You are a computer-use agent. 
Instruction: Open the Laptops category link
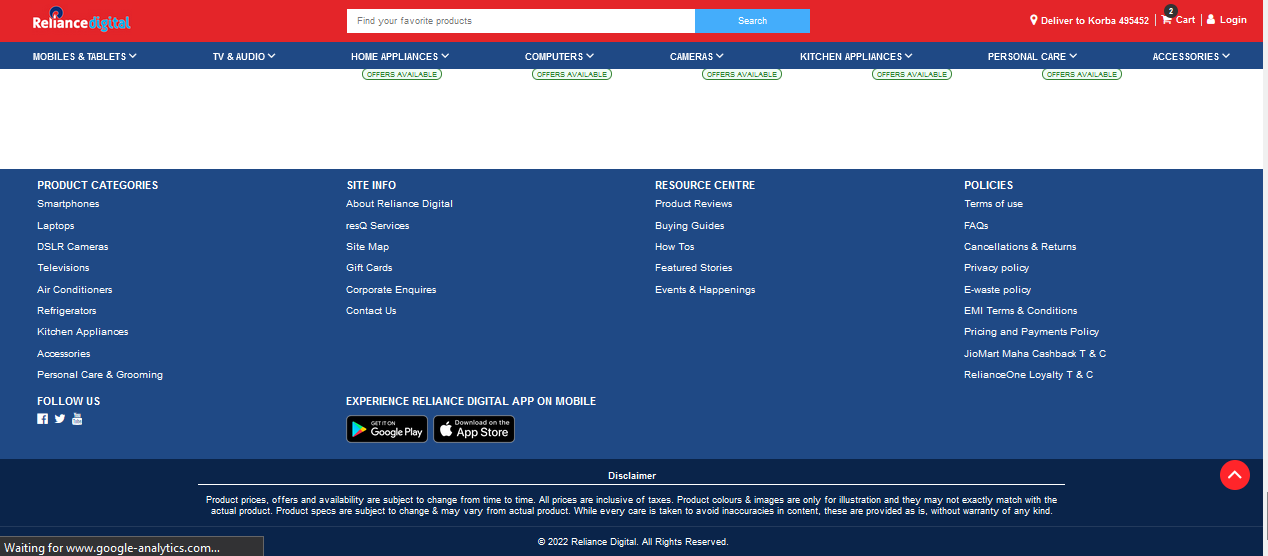[x=56, y=226]
